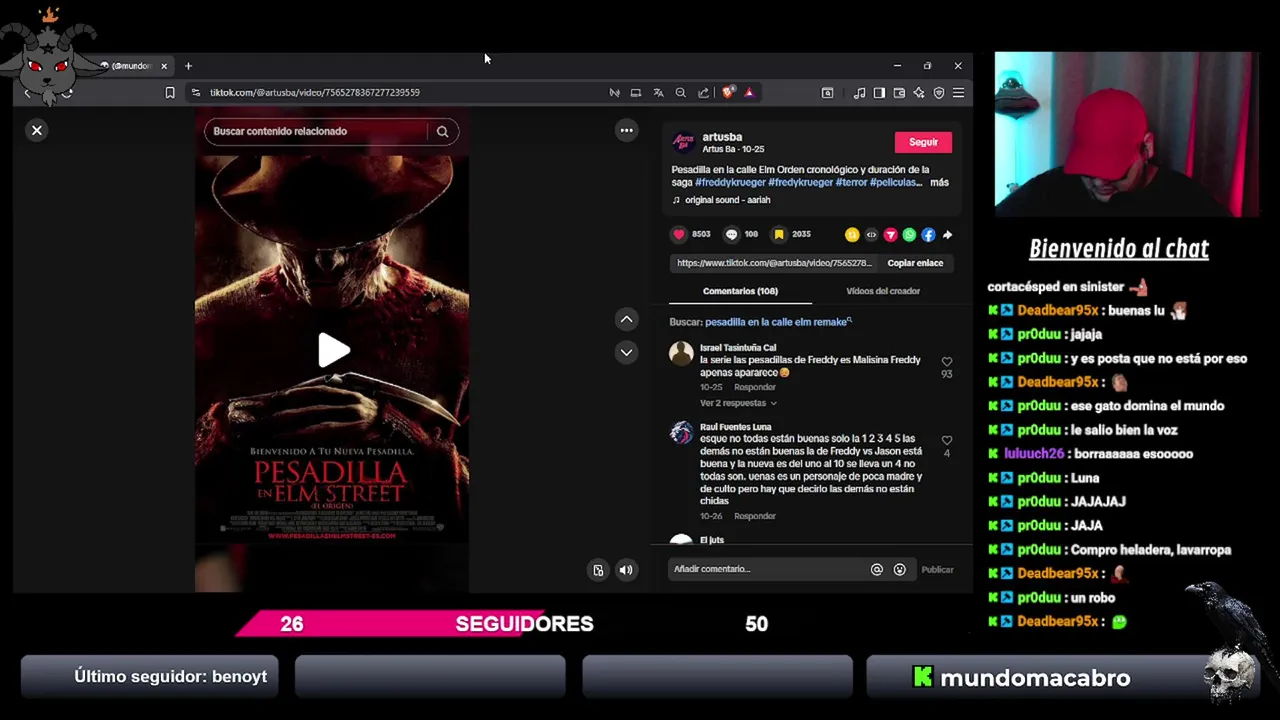1280x720 pixels.
Task: Share video on WhatsApp
Action: (909, 235)
